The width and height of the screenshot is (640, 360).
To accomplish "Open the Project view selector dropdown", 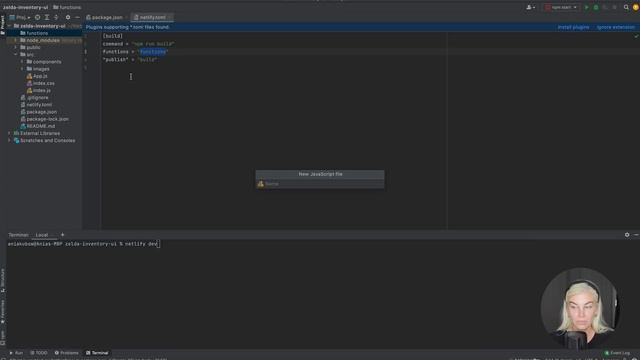I will point(20,18).
